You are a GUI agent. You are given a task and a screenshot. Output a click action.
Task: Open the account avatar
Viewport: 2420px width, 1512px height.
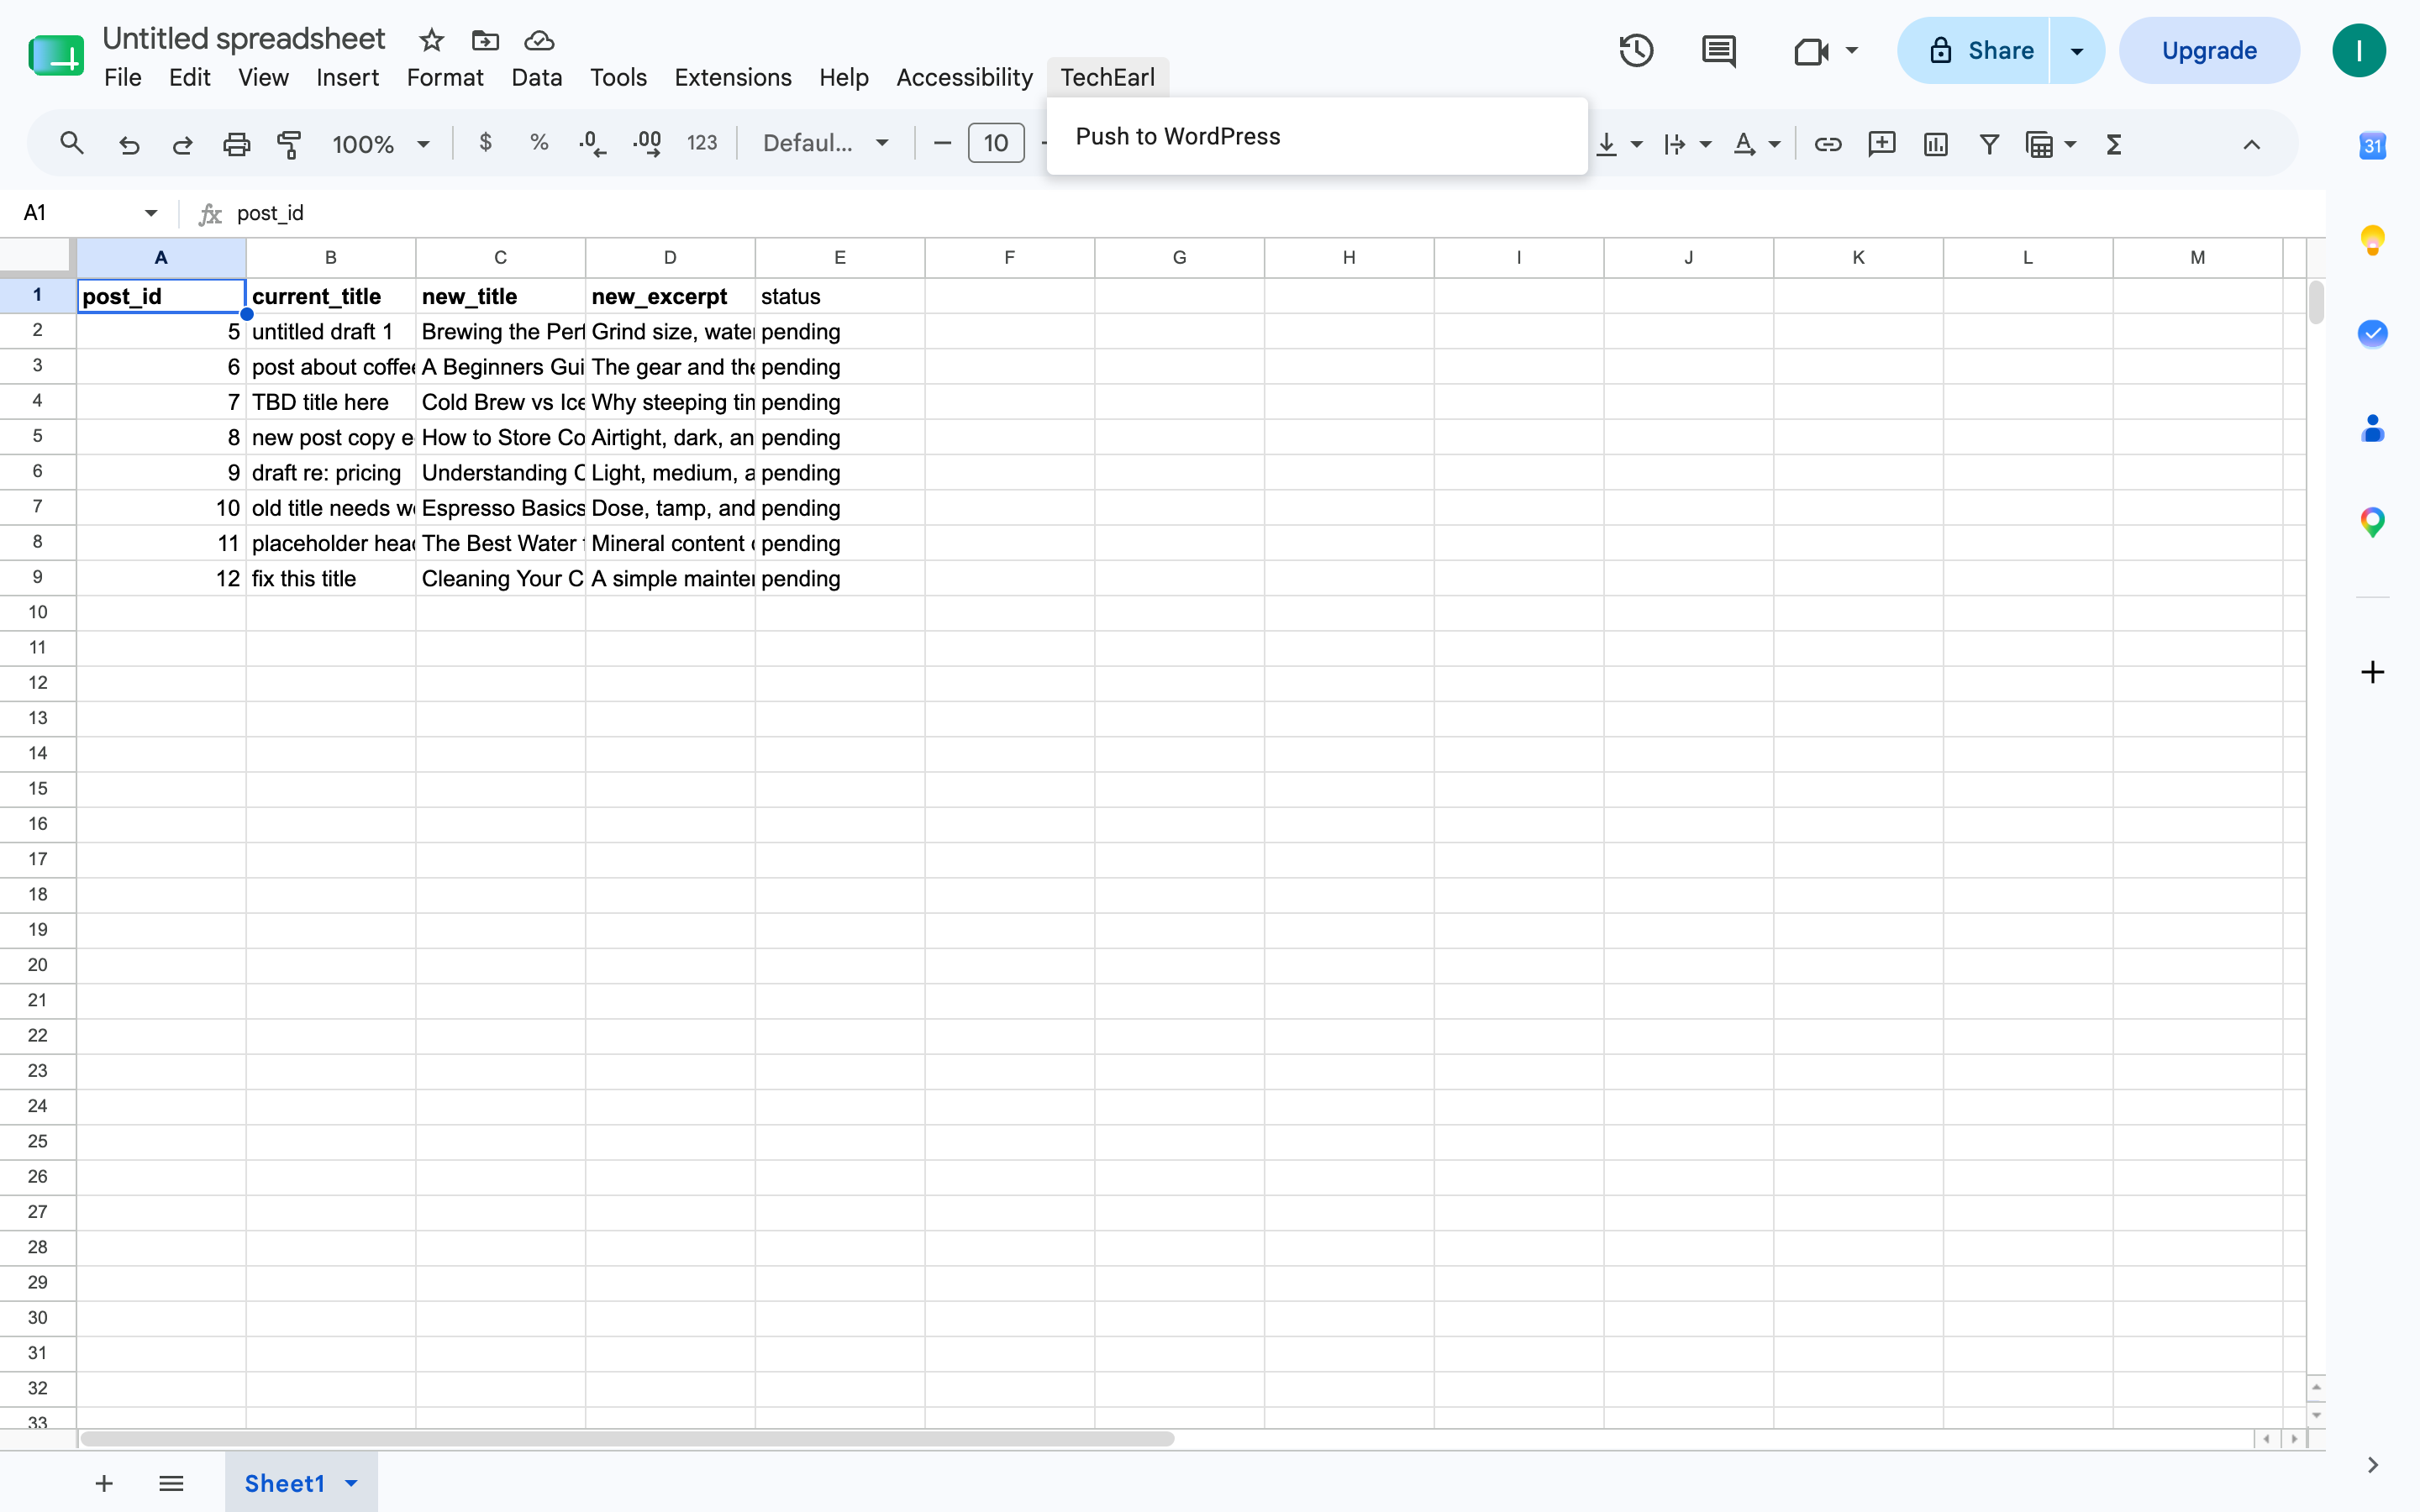pos(2359,50)
